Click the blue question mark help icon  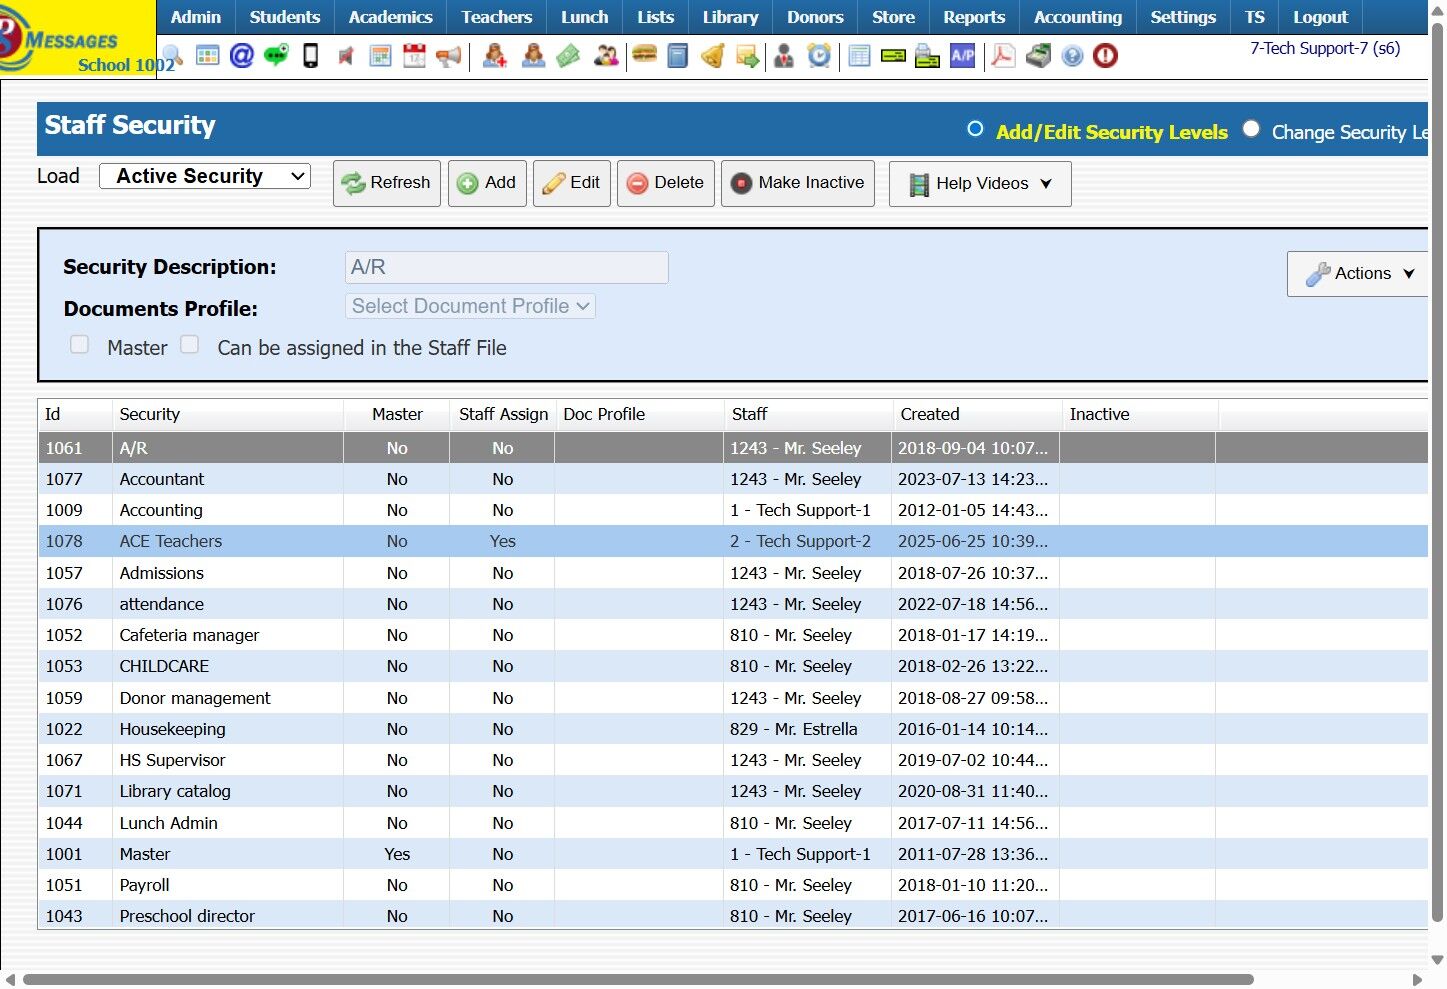pyautogui.click(x=1072, y=56)
